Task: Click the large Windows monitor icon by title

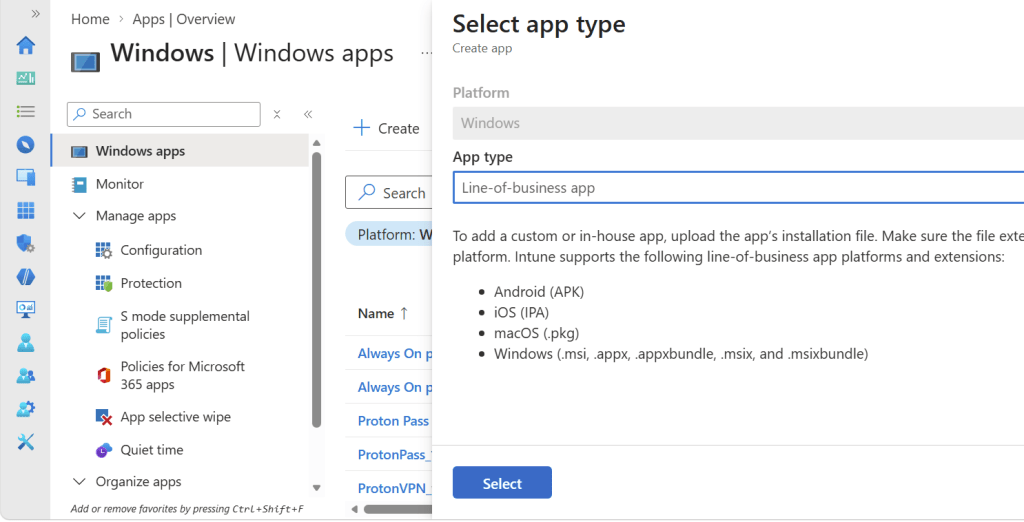Action: (86, 62)
